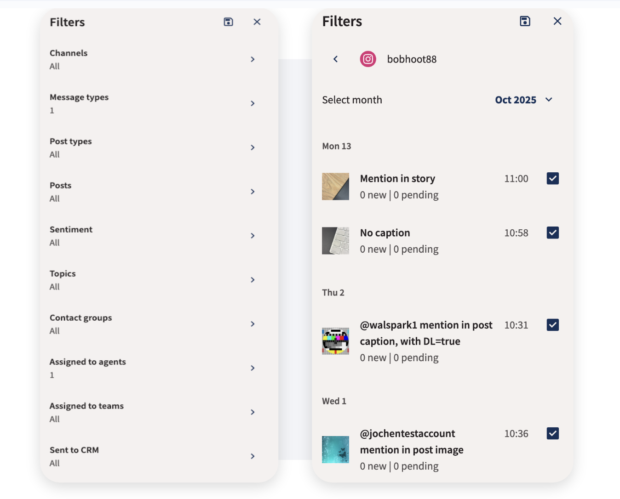Go back using the arrow beside bobhoot88
This screenshot has width=620, height=499.
coord(336,59)
